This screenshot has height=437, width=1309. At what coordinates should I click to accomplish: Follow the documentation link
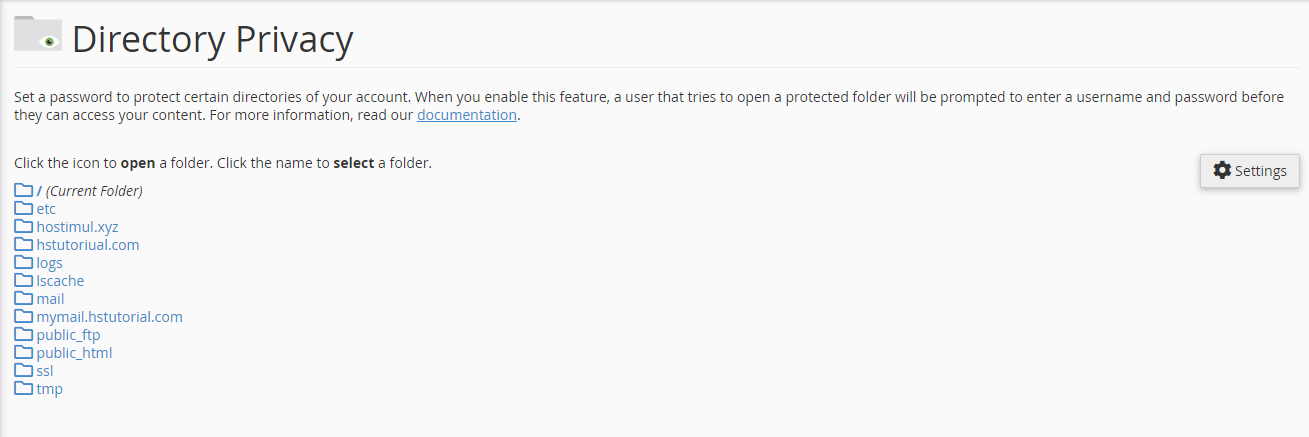click(x=466, y=115)
